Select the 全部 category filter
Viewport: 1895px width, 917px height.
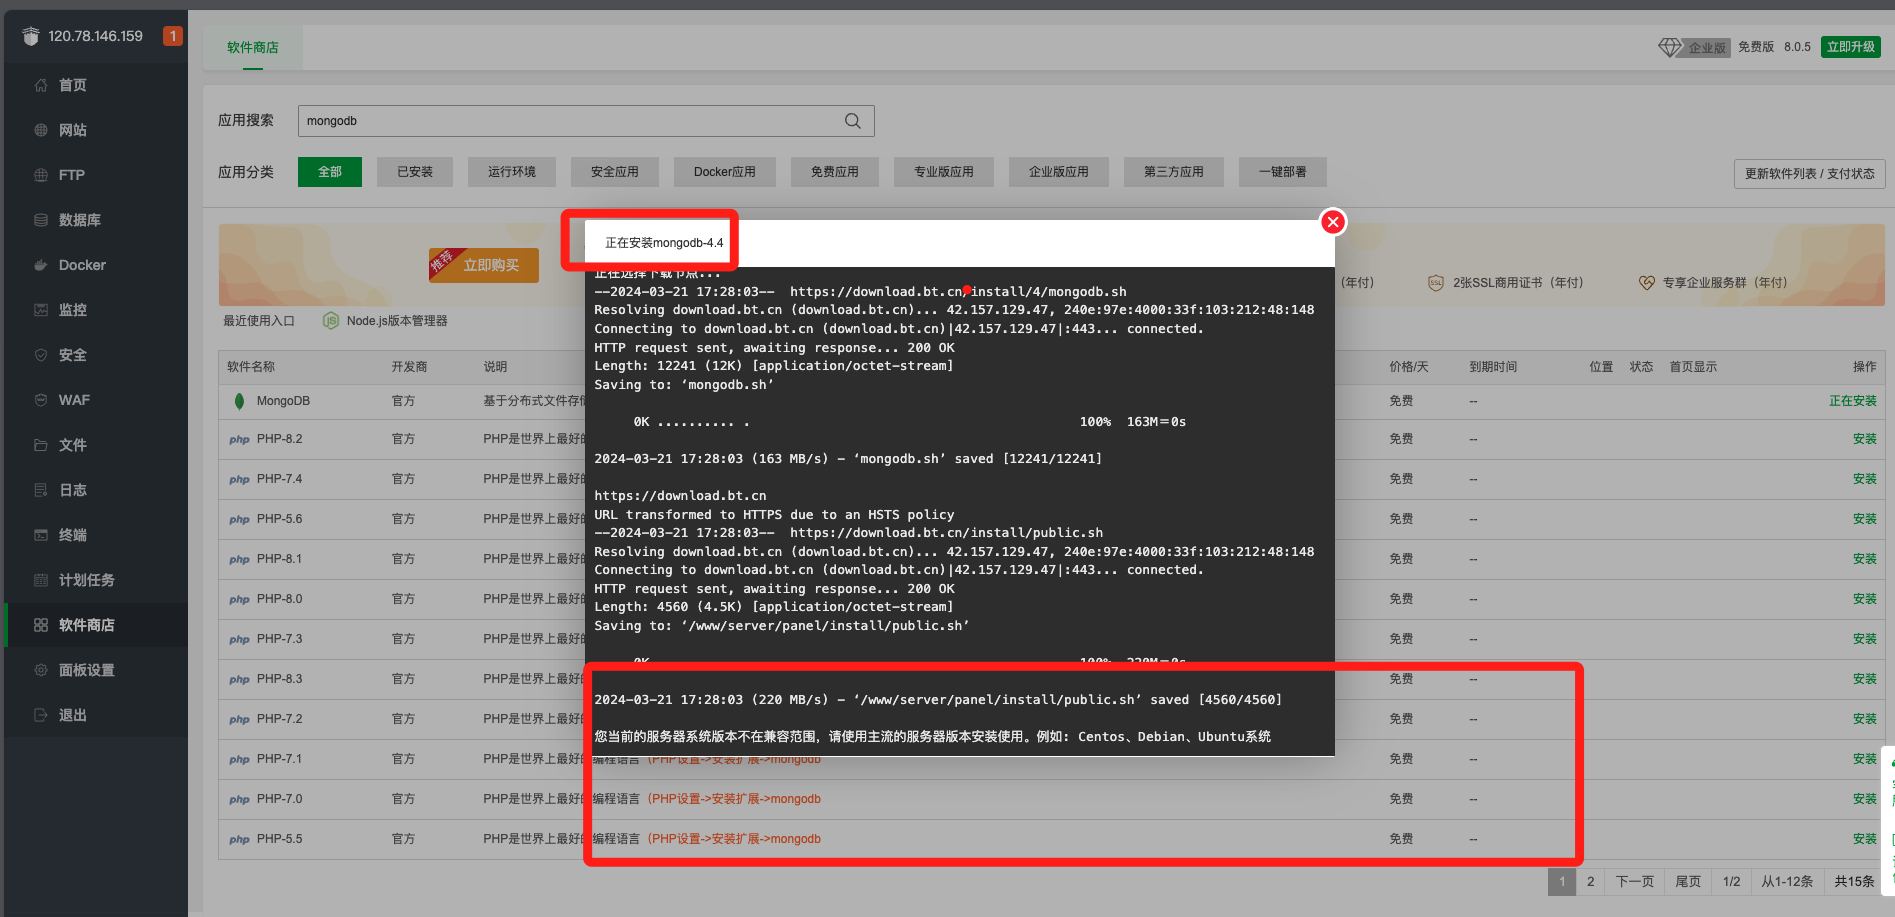[x=330, y=172]
